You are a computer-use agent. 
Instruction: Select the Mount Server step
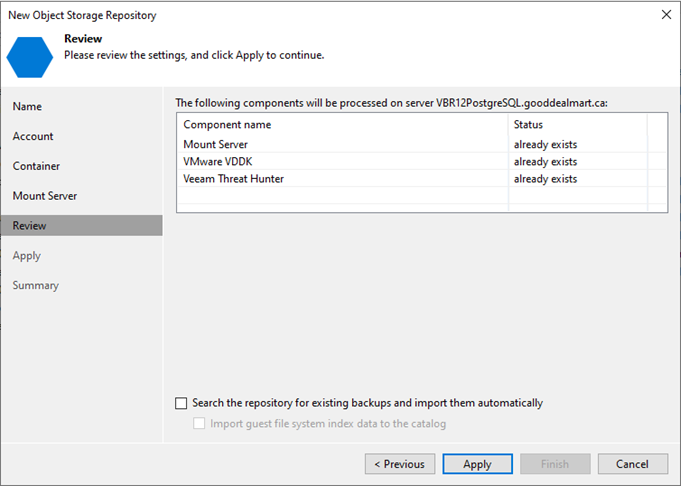coord(45,196)
